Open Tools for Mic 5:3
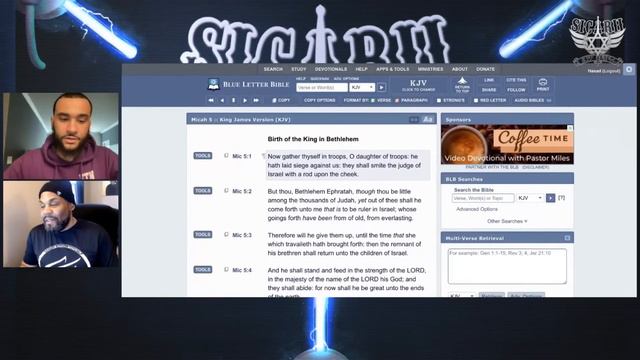Screen dimensions: 640x360 coord(203,235)
